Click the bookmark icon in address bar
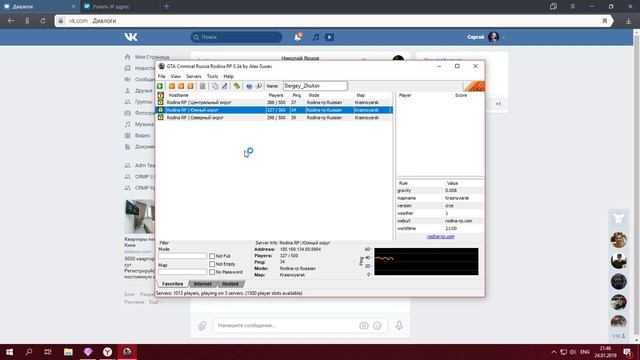 (604, 21)
